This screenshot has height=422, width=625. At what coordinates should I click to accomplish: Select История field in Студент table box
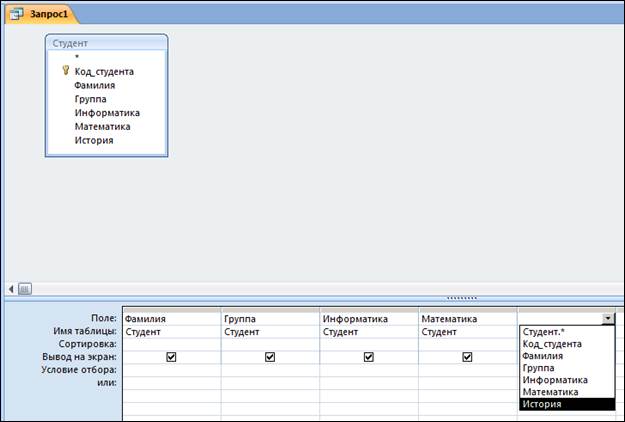click(x=94, y=140)
